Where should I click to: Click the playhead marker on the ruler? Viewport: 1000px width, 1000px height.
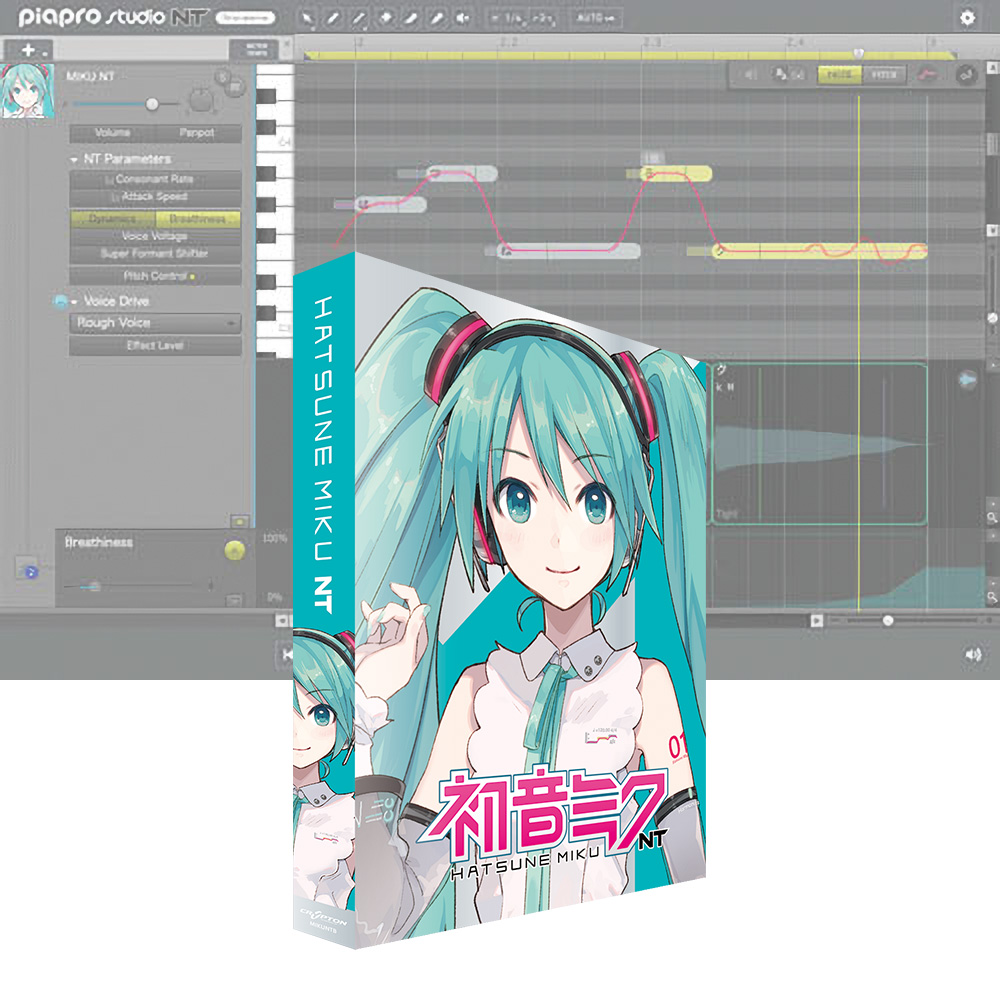pyautogui.click(x=858, y=53)
